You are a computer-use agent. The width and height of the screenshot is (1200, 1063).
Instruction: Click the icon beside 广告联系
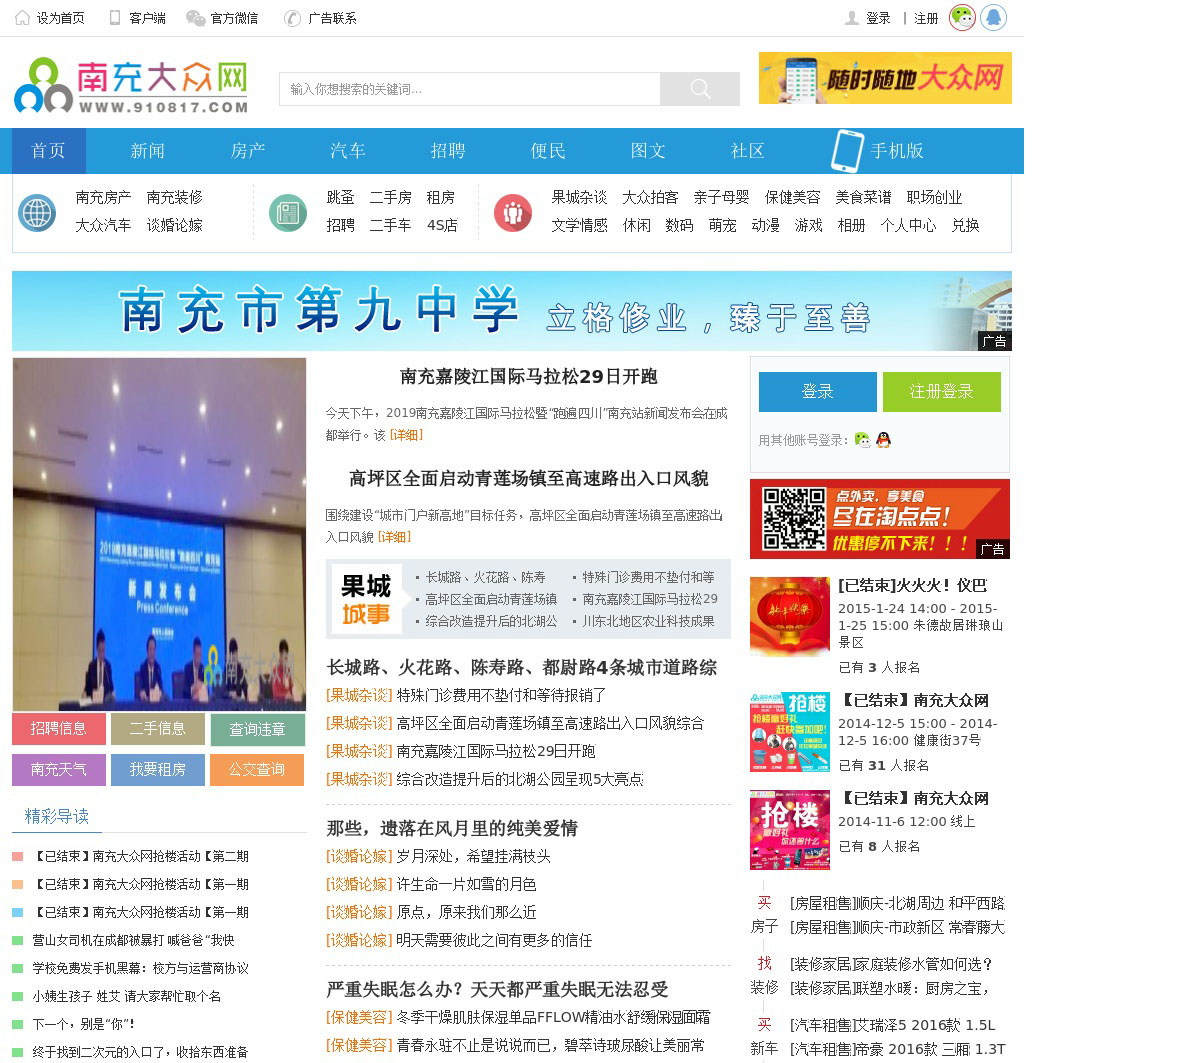tap(292, 18)
